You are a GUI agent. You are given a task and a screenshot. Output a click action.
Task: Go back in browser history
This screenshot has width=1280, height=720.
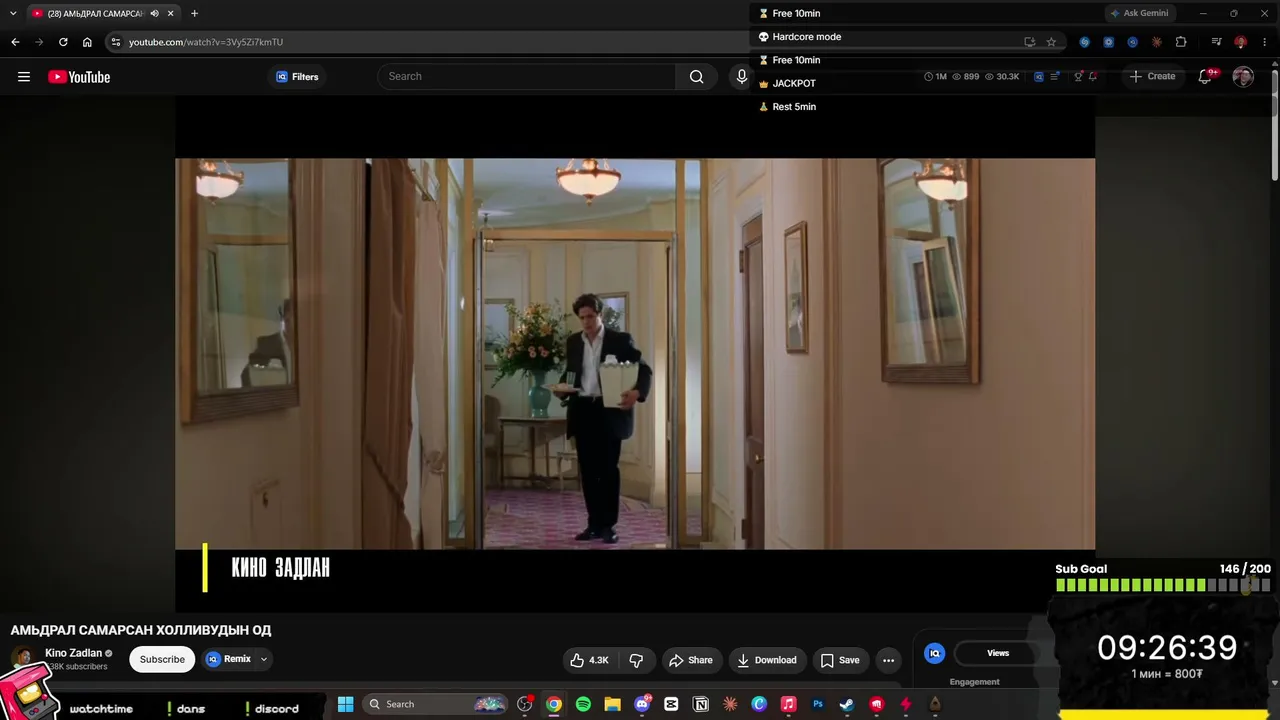click(x=15, y=42)
